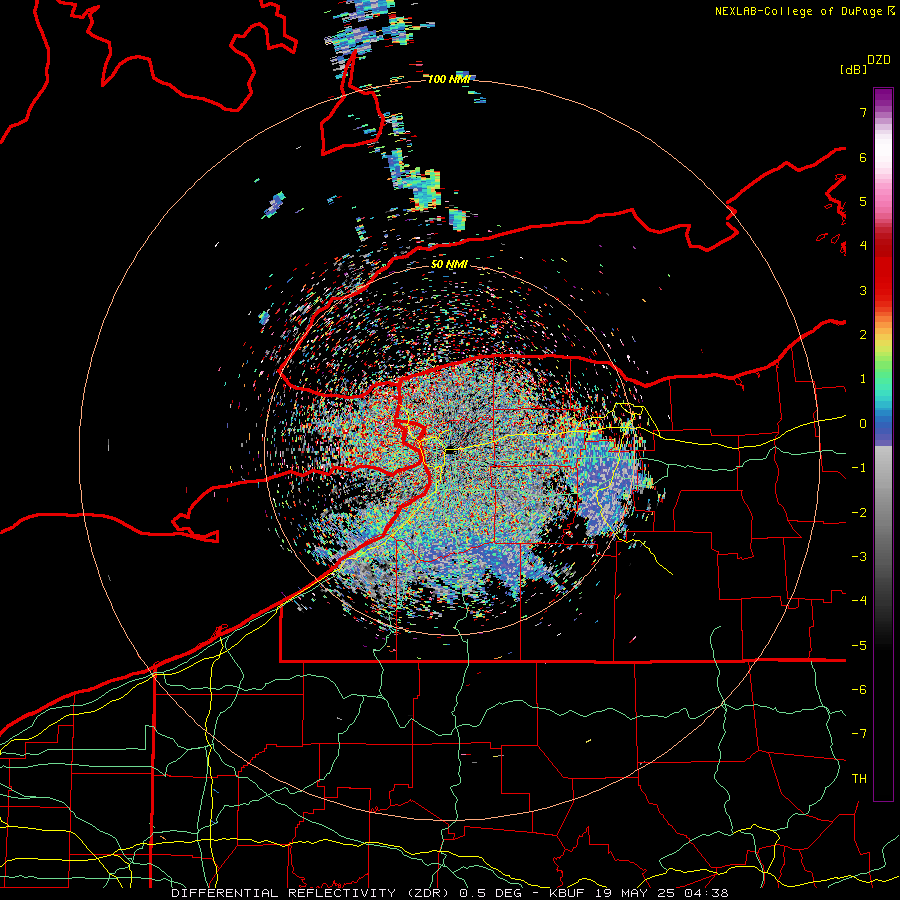
Task: Click the 7 value on the color scale
Action: coord(863,112)
